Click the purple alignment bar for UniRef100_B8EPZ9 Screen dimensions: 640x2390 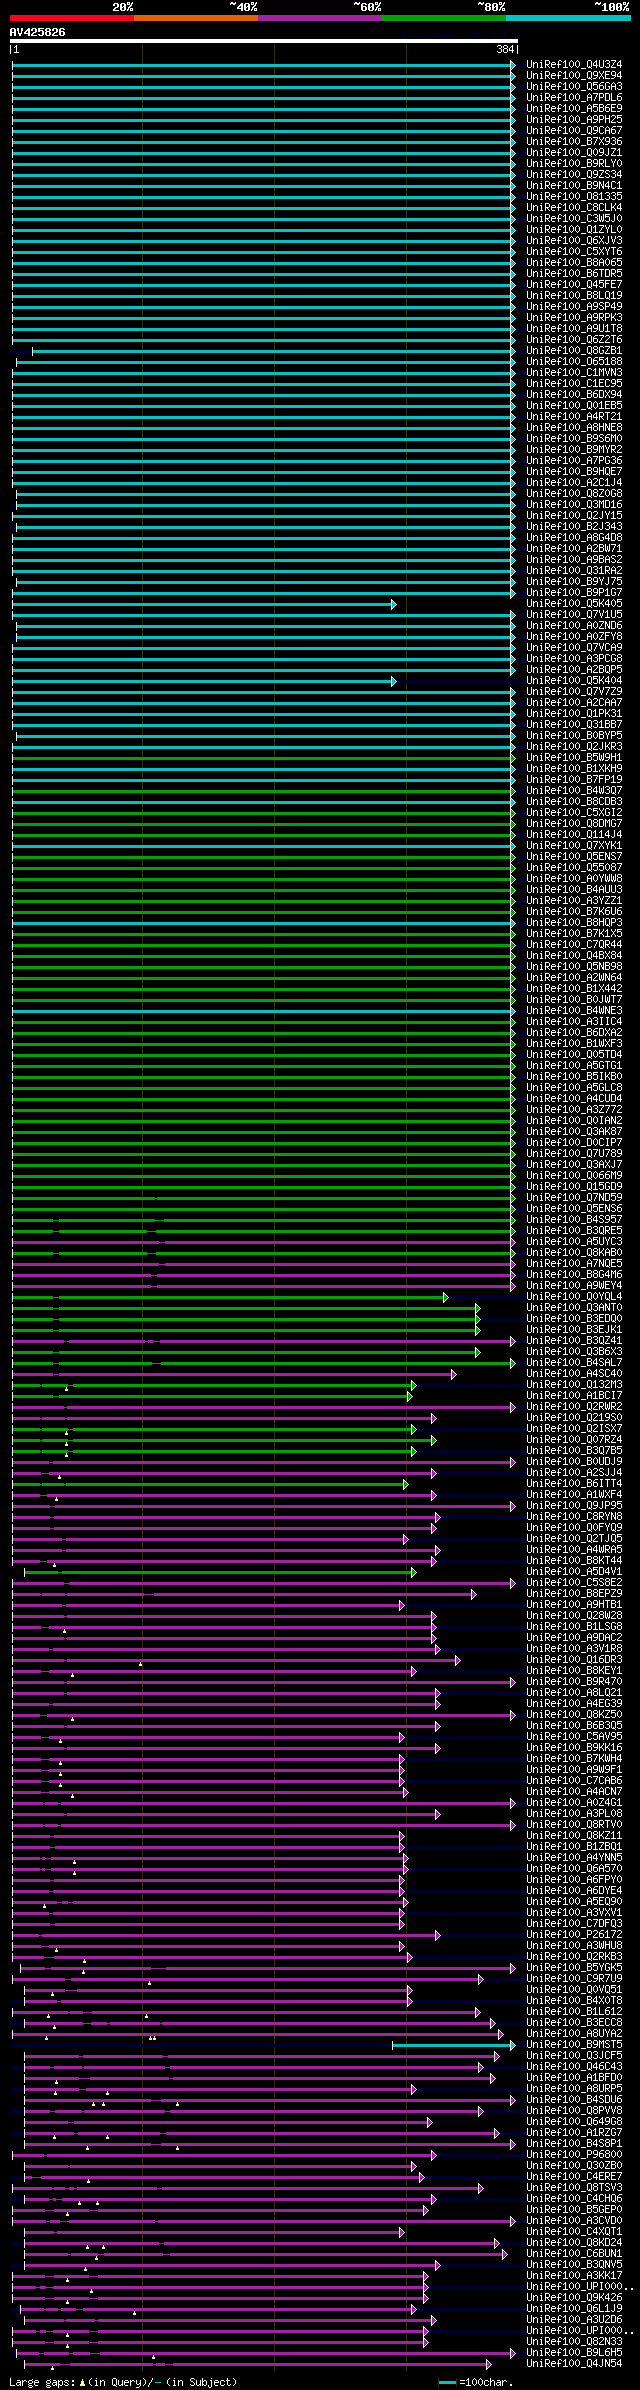(x=244, y=1594)
